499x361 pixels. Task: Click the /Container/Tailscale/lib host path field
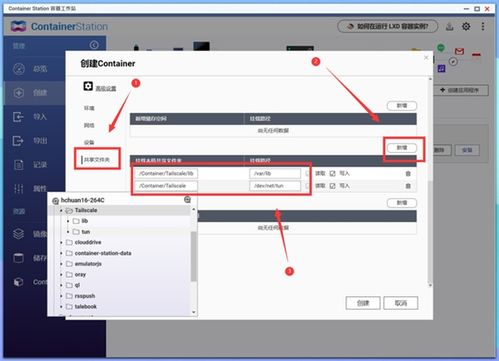166,174
